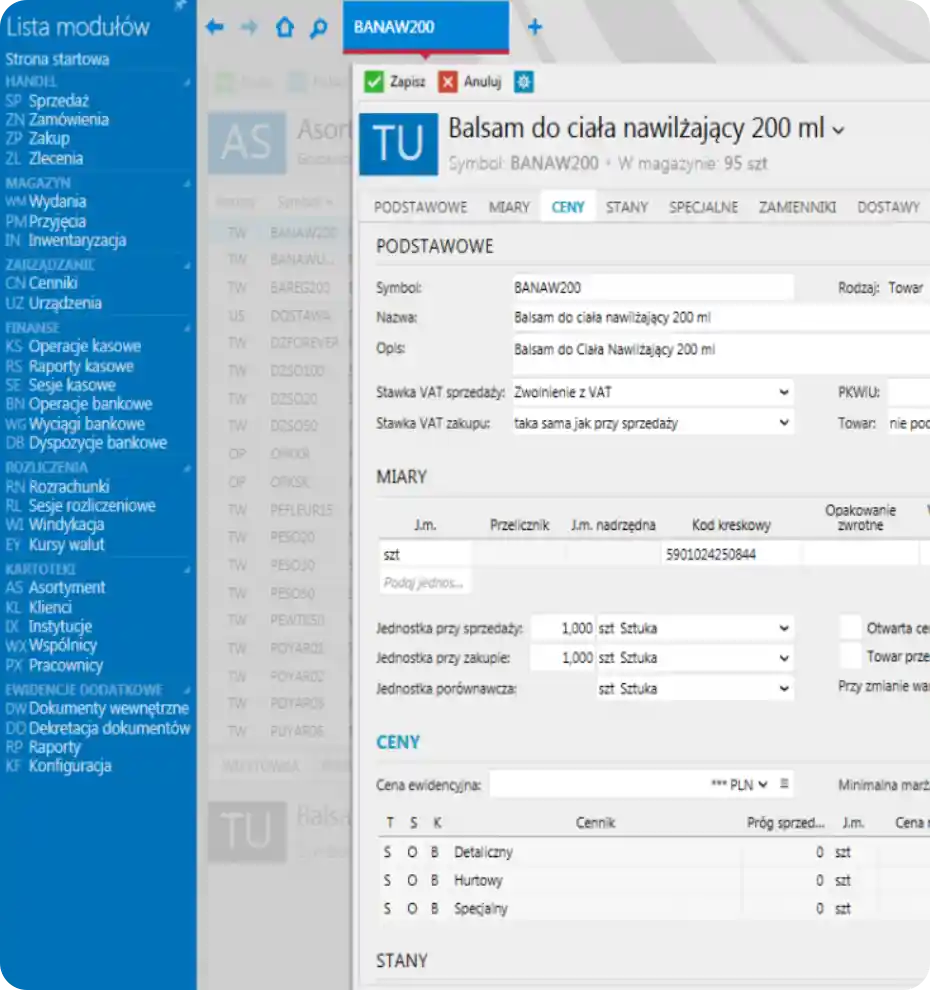Open the Urządzenia module

coord(65,303)
